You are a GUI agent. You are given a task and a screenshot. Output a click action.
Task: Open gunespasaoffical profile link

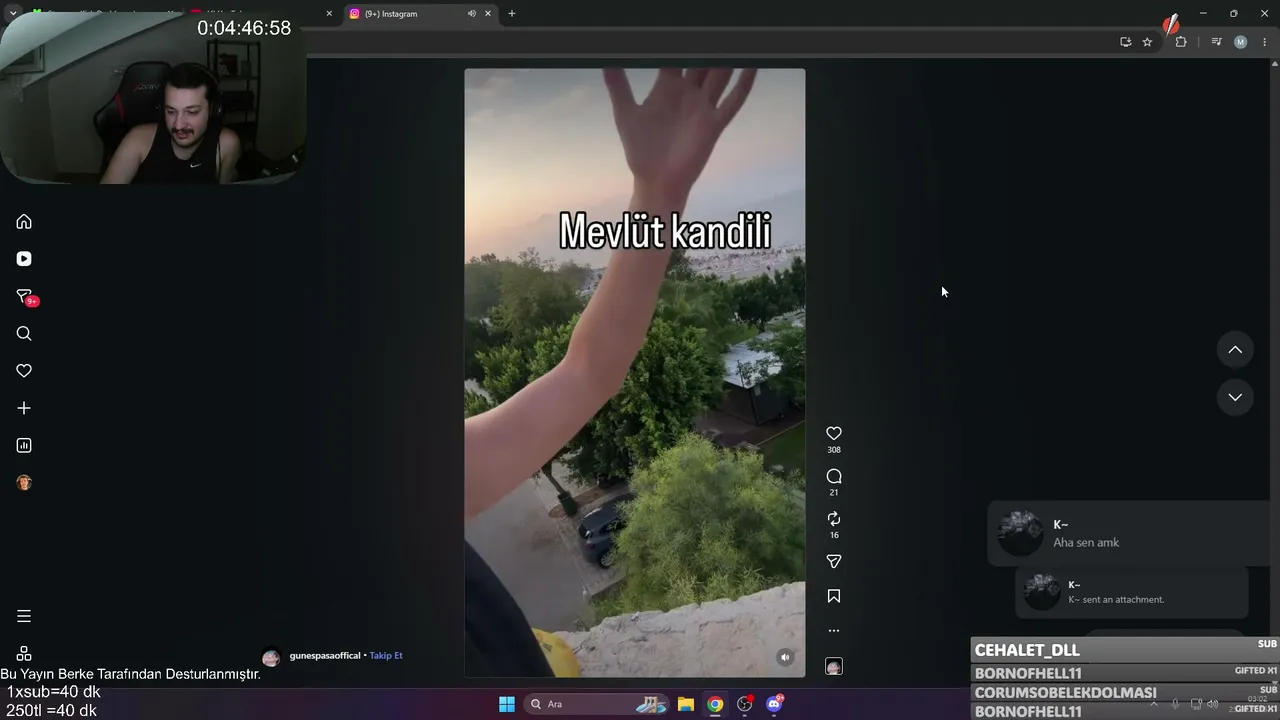tap(325, 656)
